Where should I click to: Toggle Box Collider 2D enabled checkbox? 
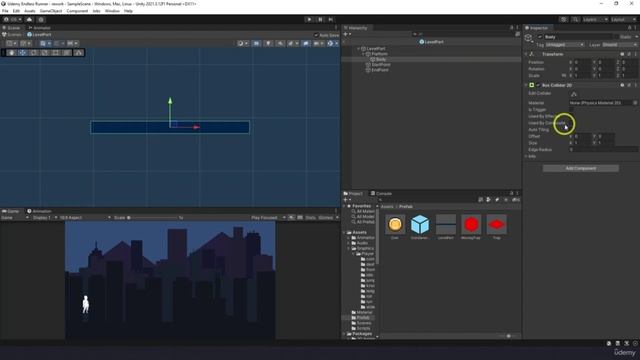[x=538, y=85]
